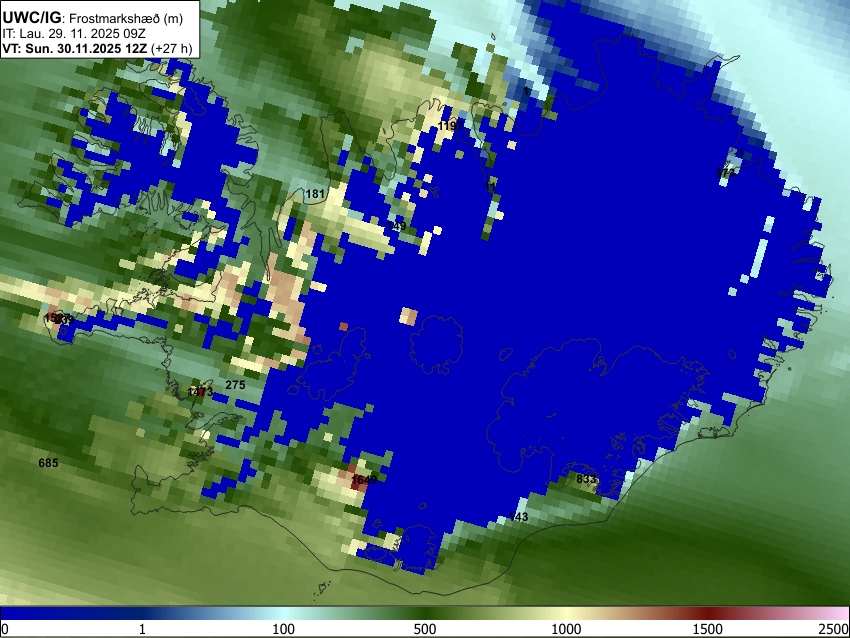Click the map value label 685
The width and height of the screenshot is (850, 638).
(x=48, y=463)
